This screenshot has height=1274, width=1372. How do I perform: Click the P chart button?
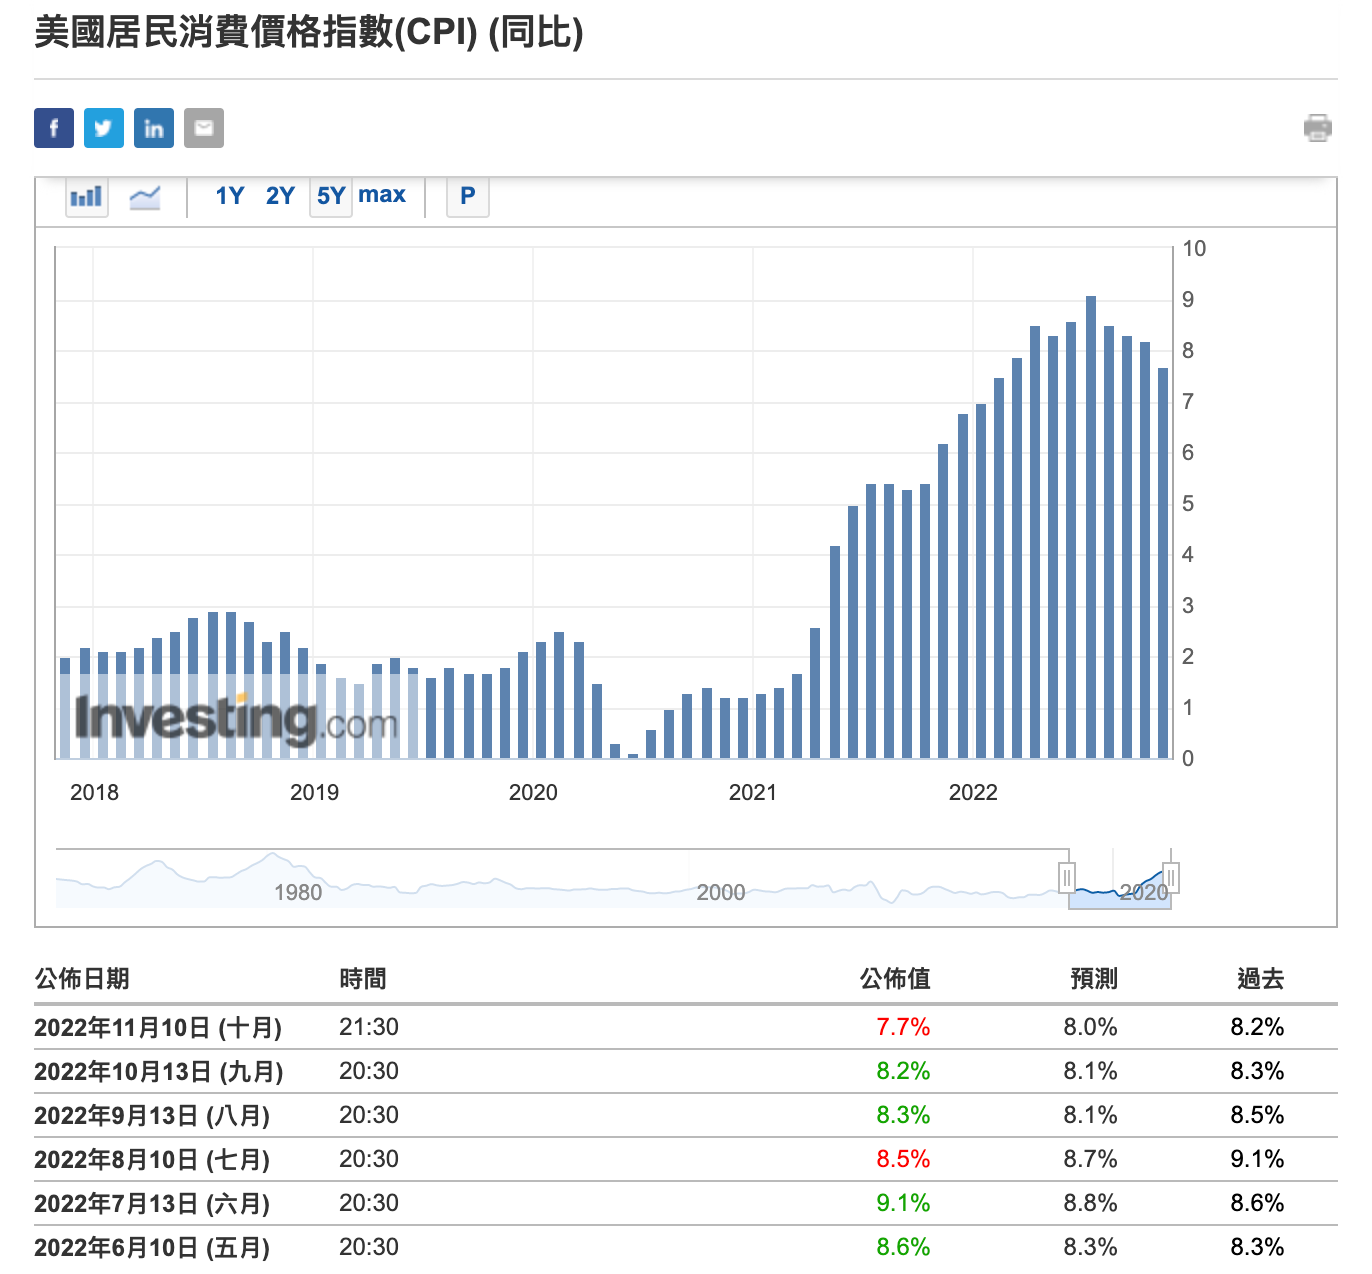click(x=468, y=196)
